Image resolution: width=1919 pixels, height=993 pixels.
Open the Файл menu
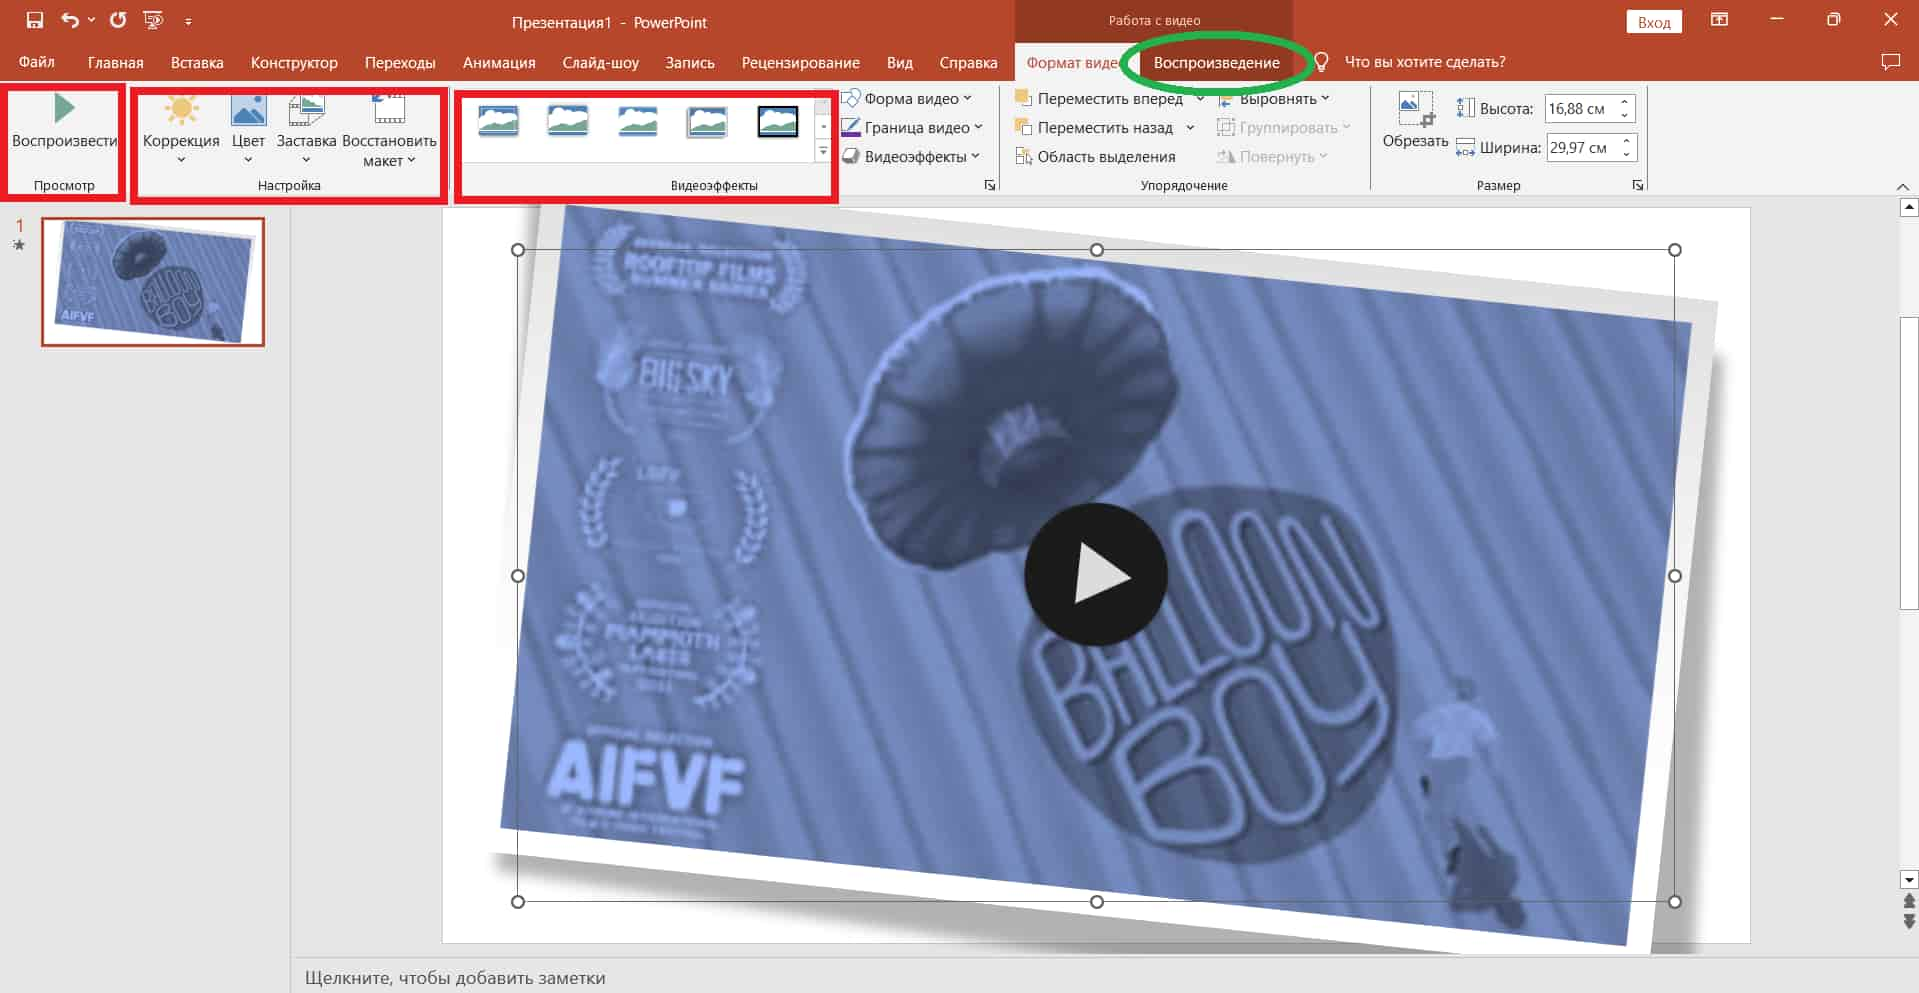tap(36, 62)
